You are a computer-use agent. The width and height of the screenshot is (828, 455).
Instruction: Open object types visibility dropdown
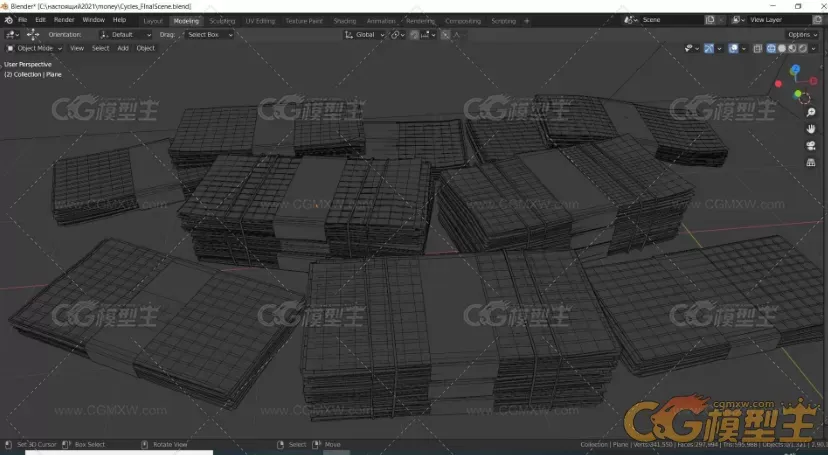(691, 48)
